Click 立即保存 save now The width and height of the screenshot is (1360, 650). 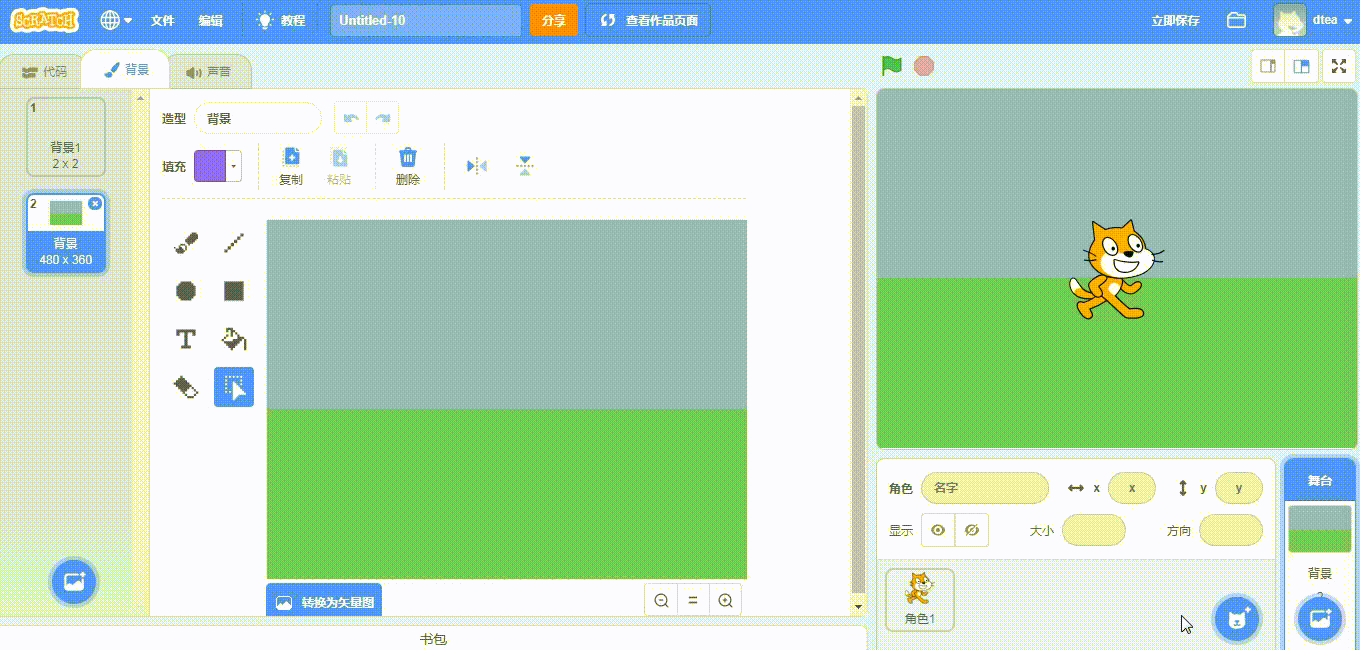[1175, 20]
